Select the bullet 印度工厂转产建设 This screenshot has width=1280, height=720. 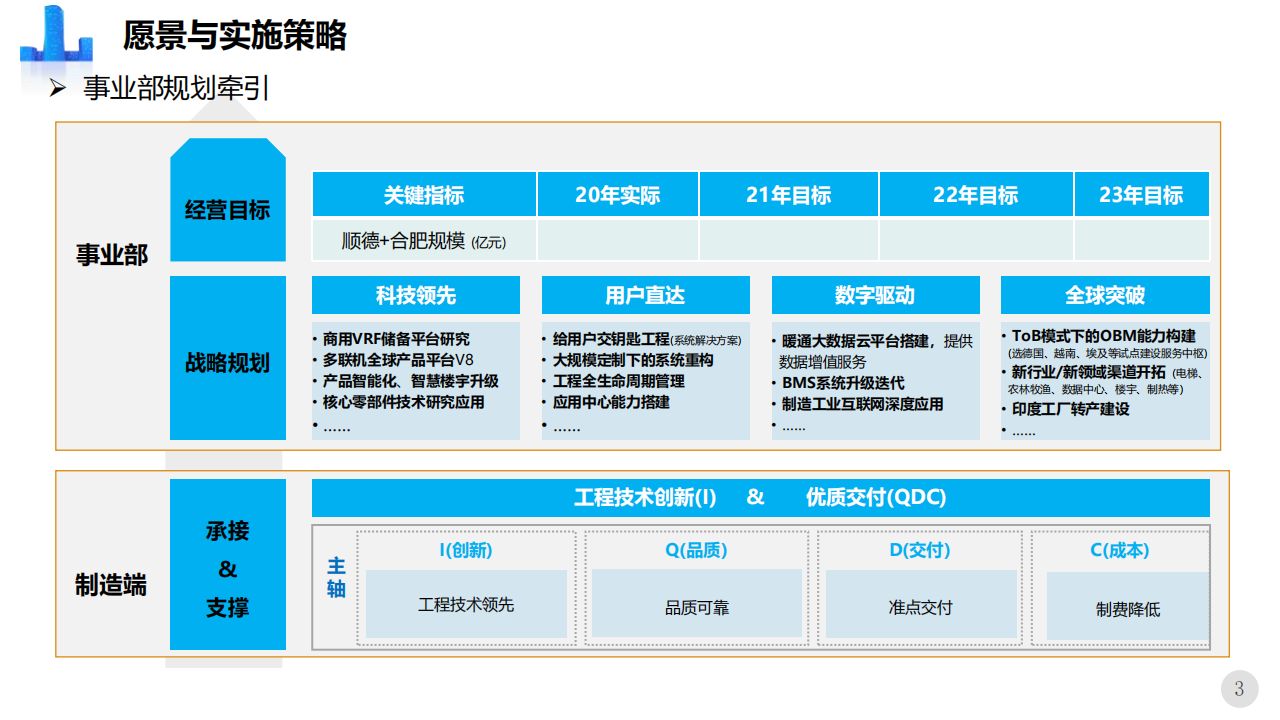click(x=1070, y=409)
